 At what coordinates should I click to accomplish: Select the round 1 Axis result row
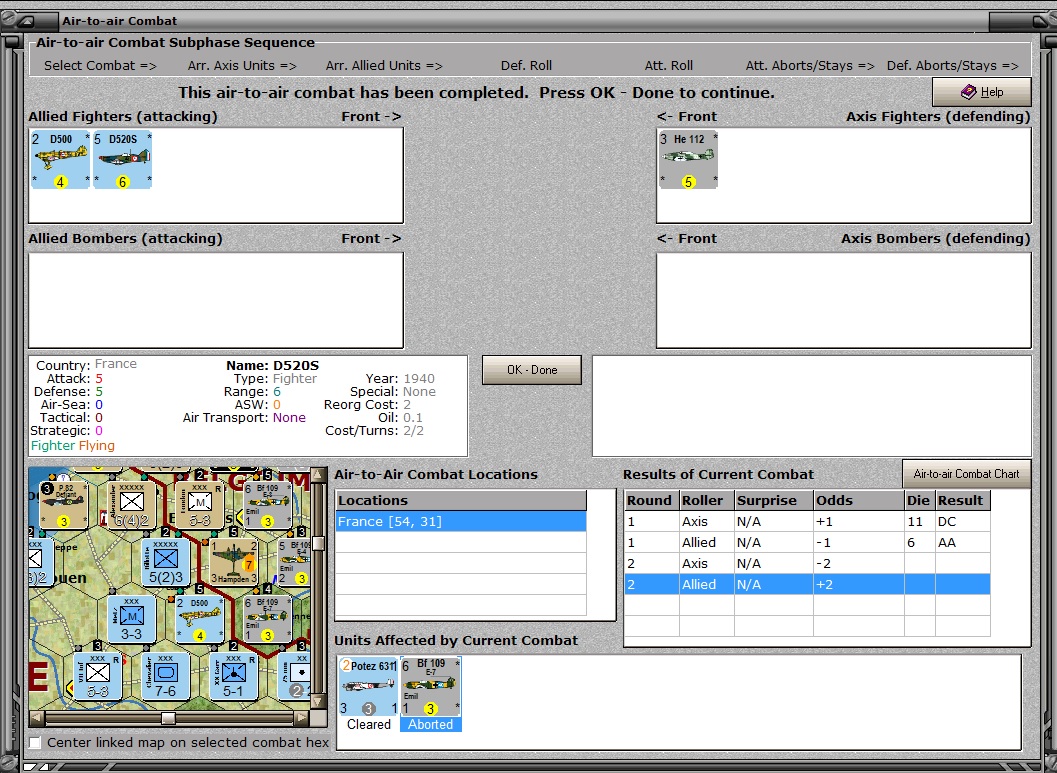point(807,522)
